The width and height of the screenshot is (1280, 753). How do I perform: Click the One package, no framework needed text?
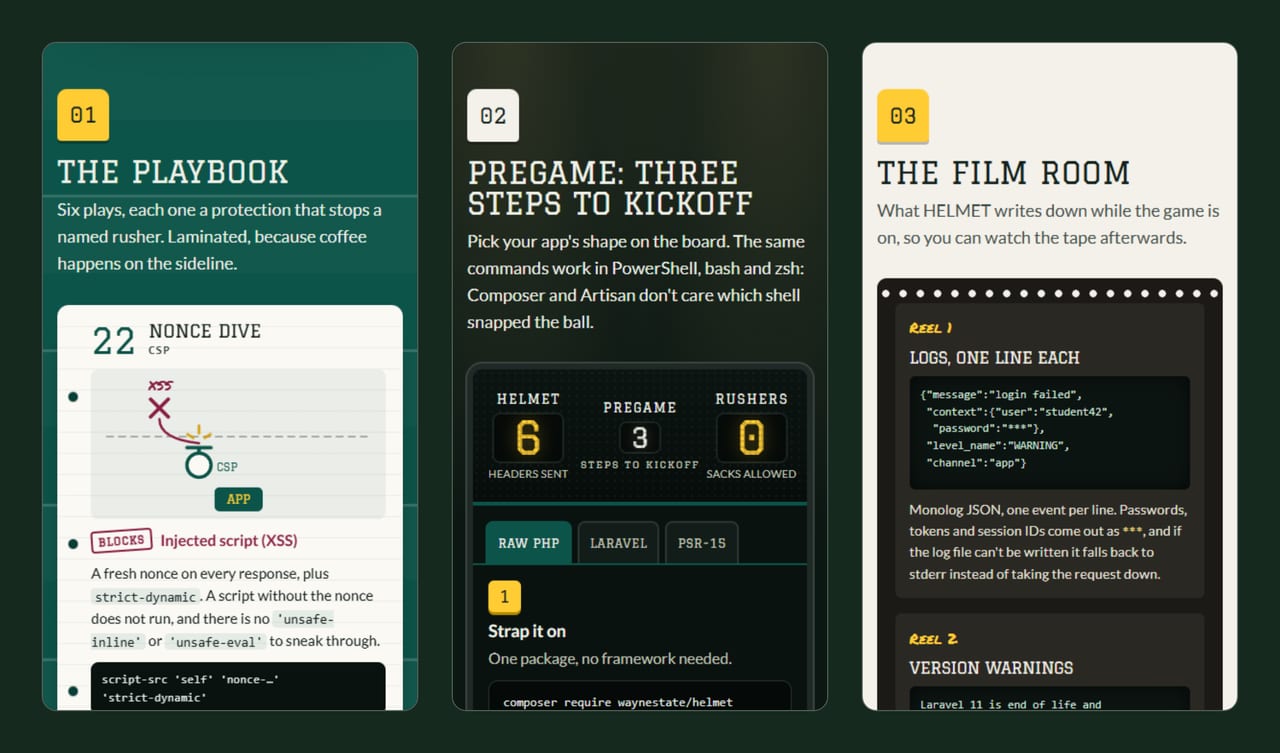[x=610, y=659]
